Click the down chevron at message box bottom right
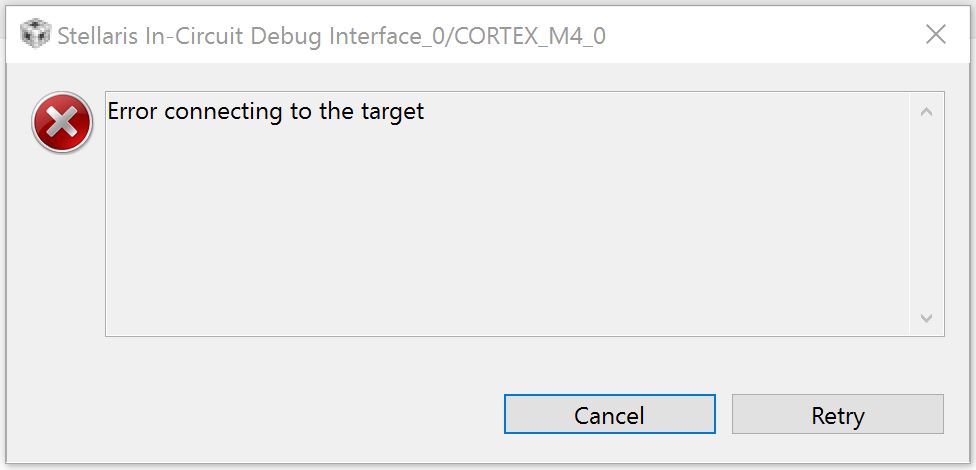976x470 pixels. tap(926, 318)
